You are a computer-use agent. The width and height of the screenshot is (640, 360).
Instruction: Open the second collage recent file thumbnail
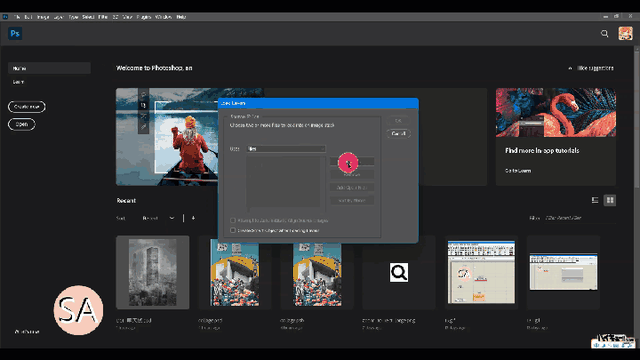[317, 272]
